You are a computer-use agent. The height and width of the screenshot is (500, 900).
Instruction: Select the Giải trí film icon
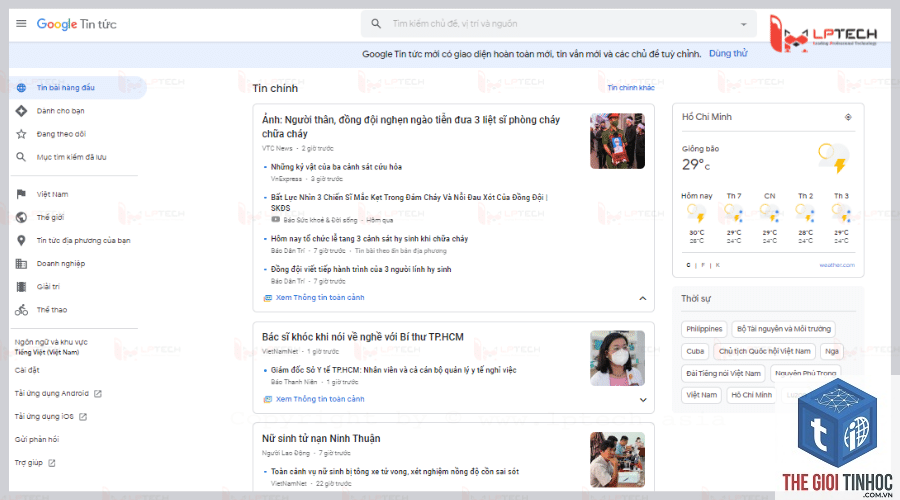[x=21, y=286]
